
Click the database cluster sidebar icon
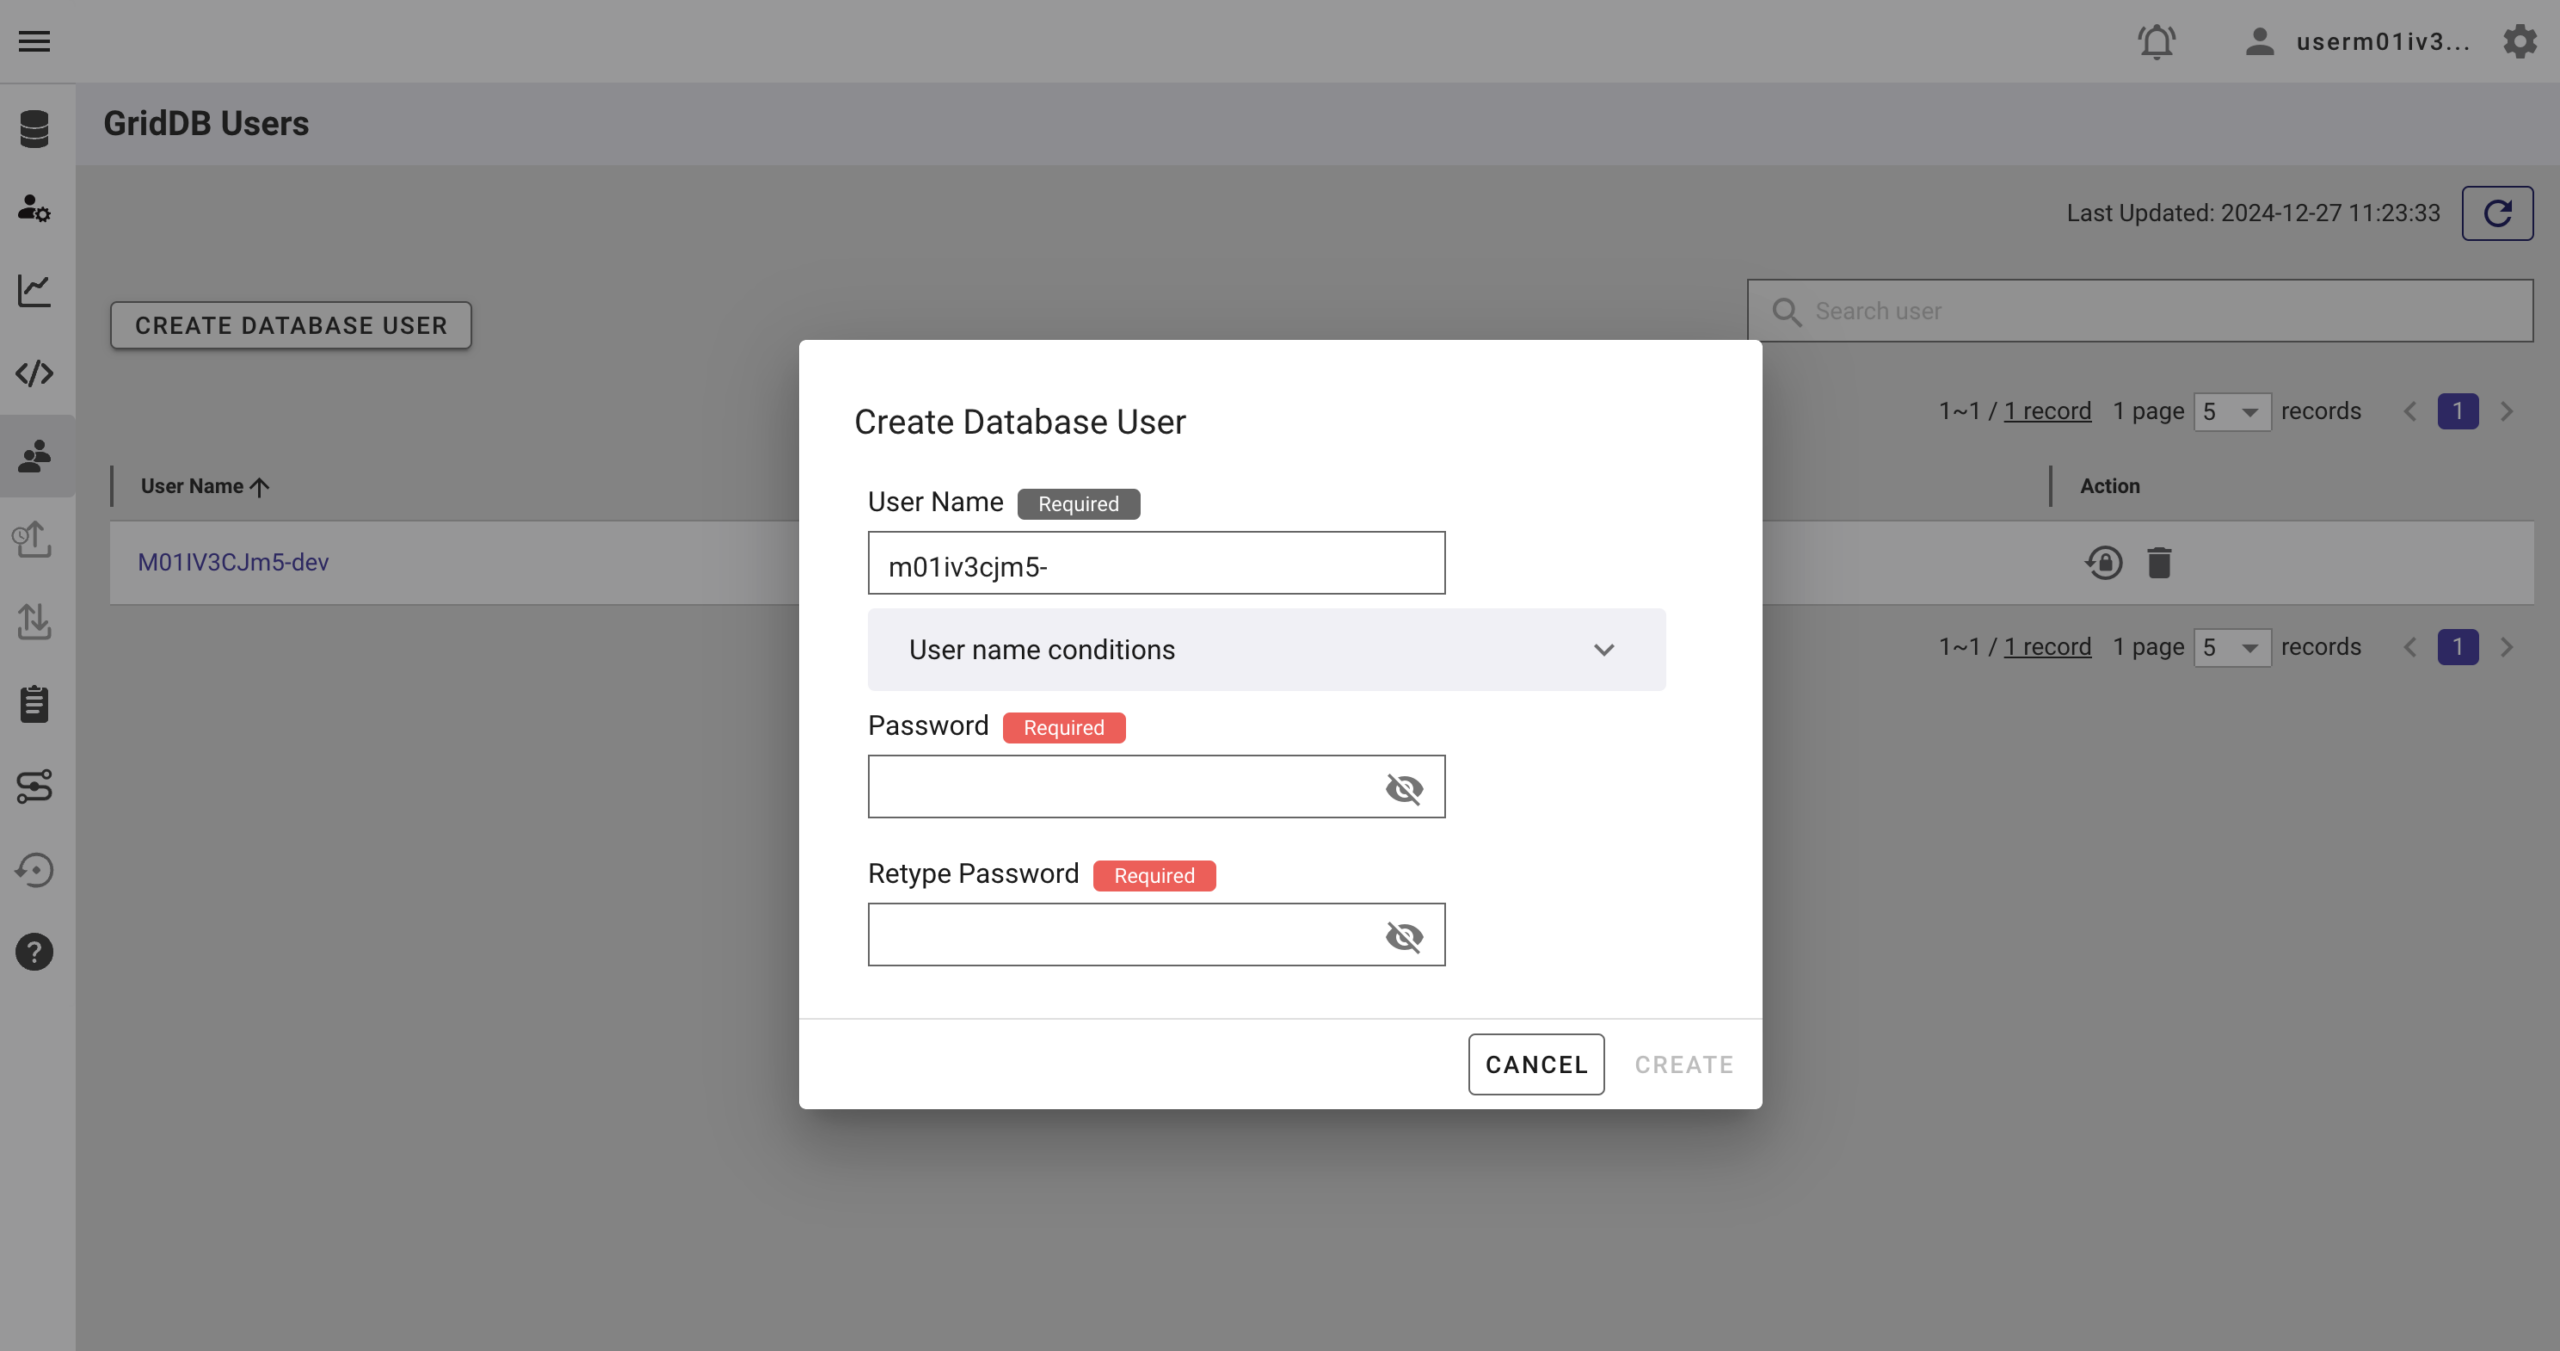pyautogui.click(x=34, y=128)
